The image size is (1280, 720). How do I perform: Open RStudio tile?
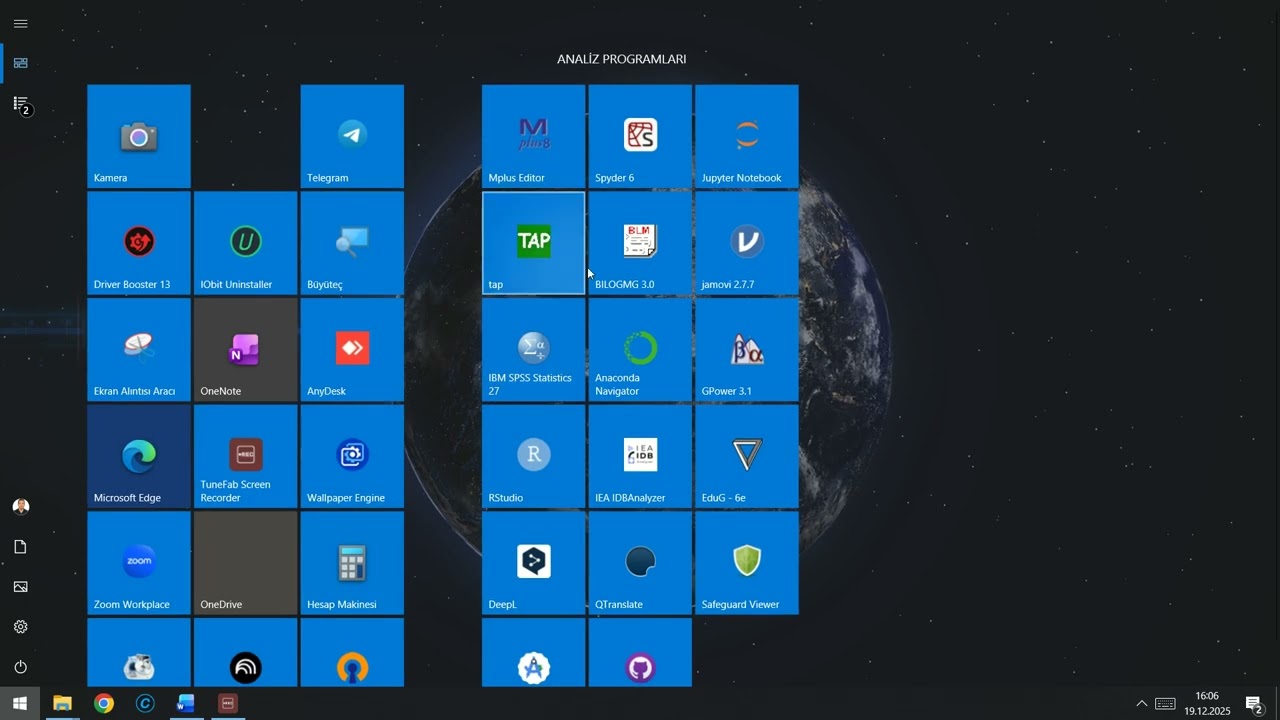pyautogui.click(x=534, y=456)
